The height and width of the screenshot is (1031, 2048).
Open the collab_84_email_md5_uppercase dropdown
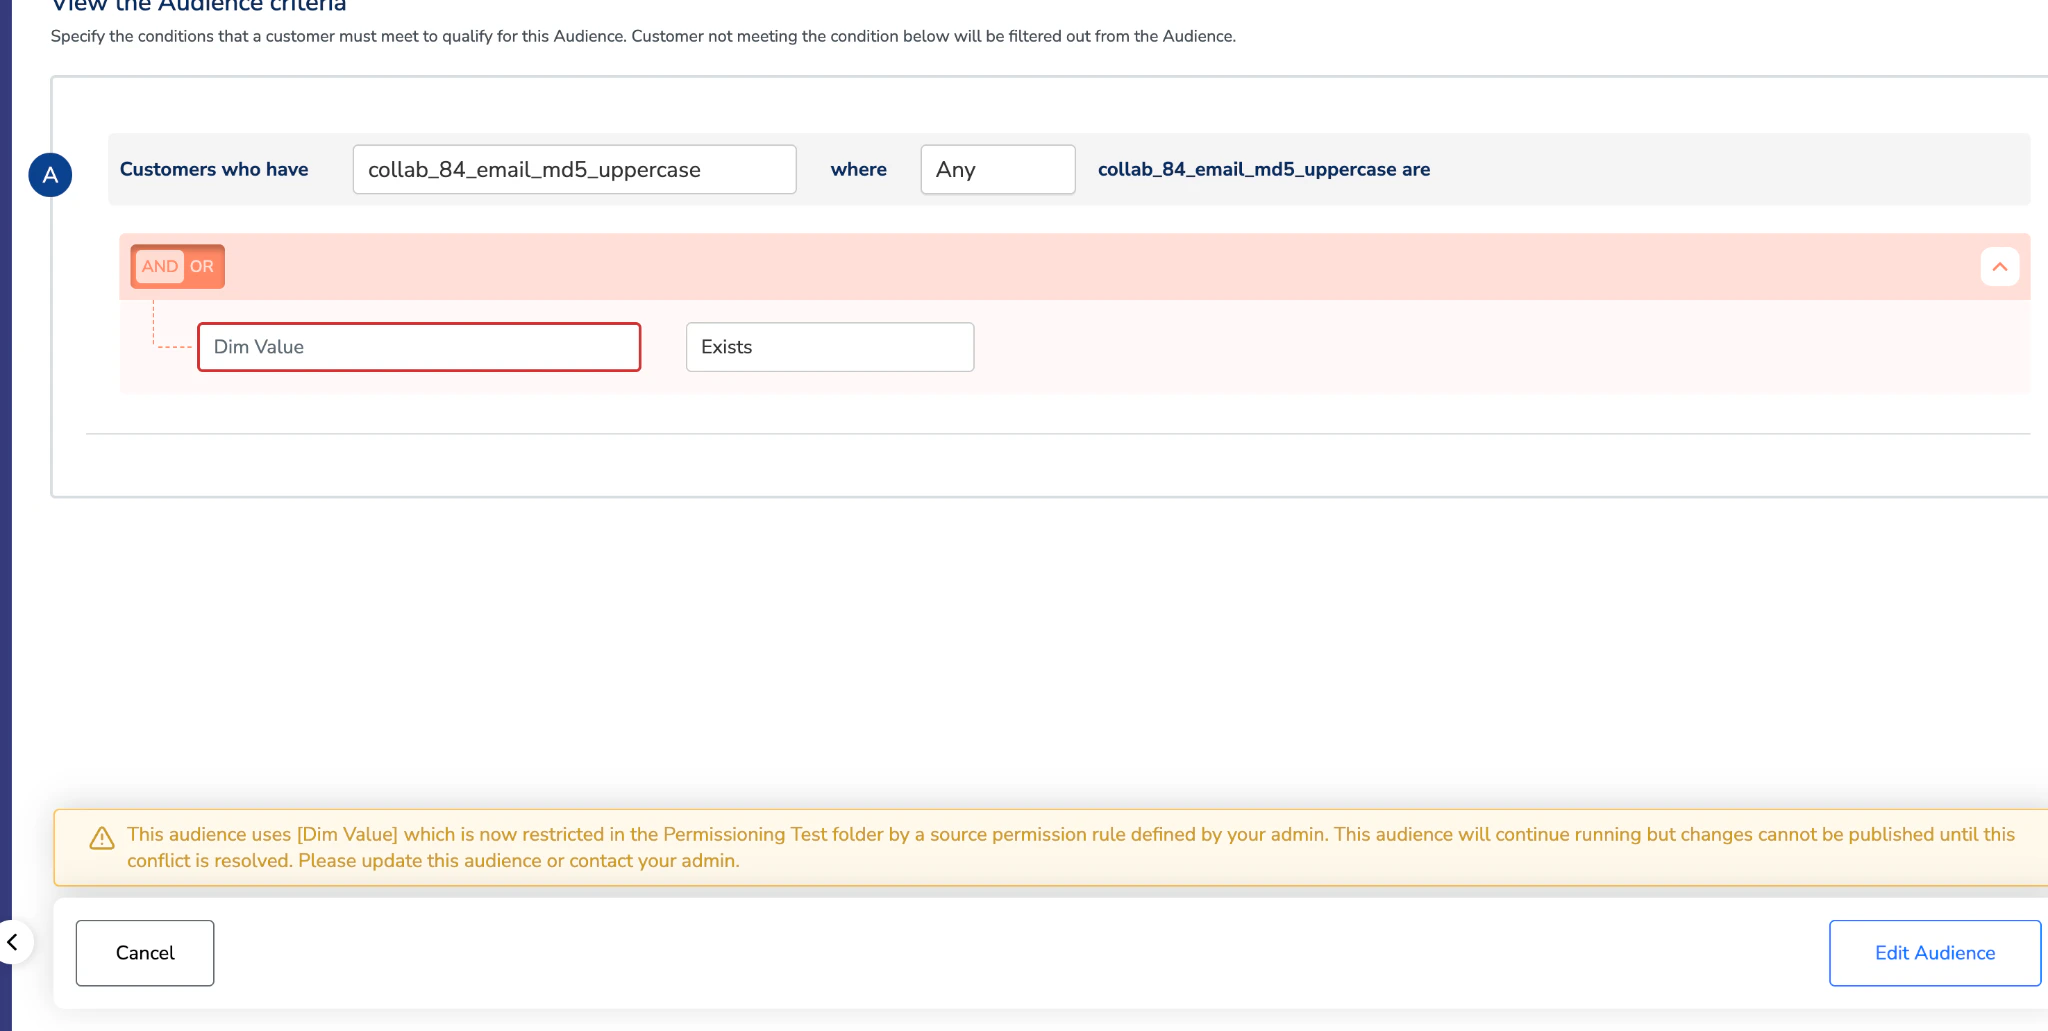[574, 170]
